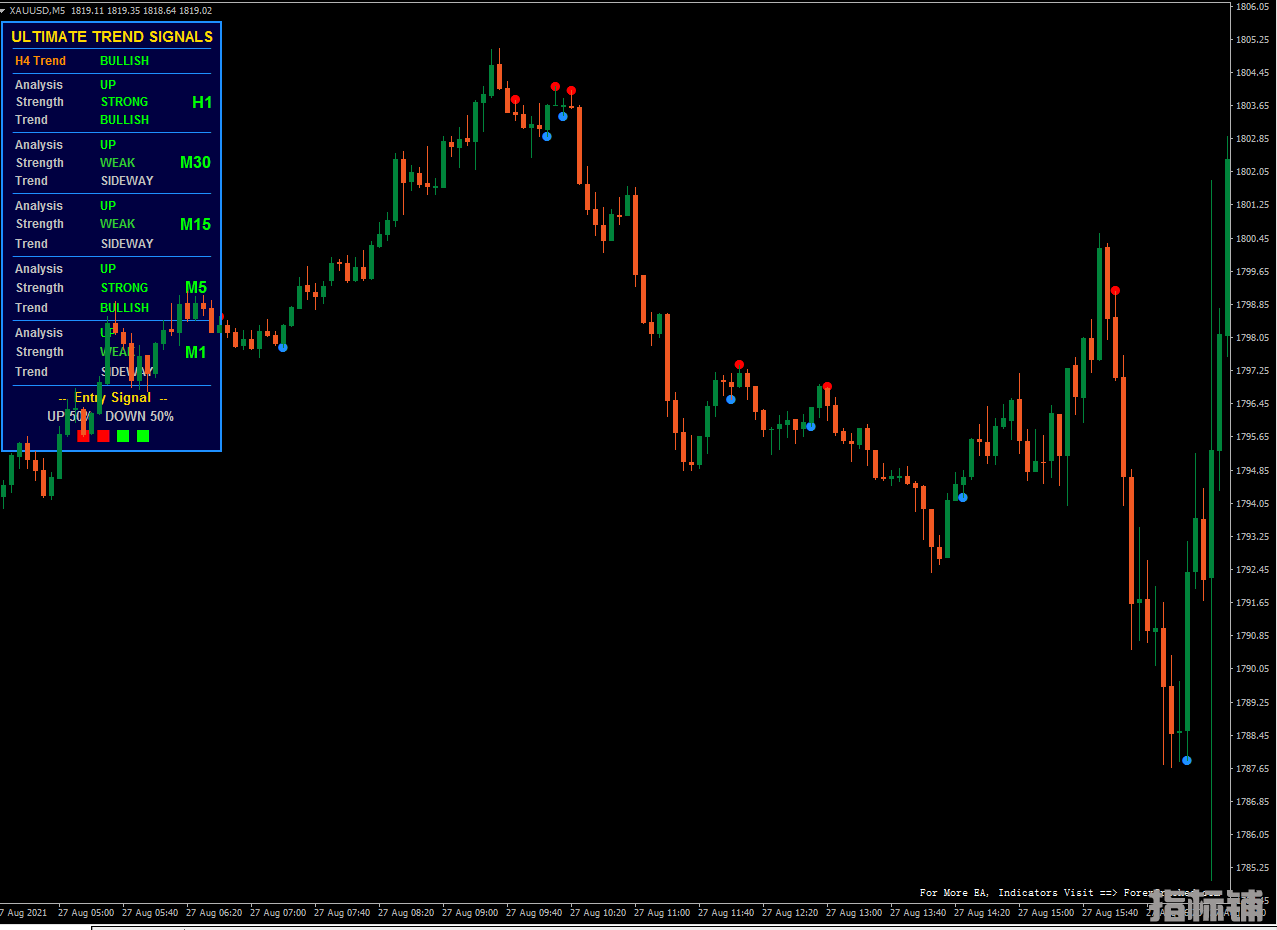The height and width of the screenshot is (930, 1277).
Task: Click the XAUUSD,M5 chart title text
Action: [x=38, y=11]
